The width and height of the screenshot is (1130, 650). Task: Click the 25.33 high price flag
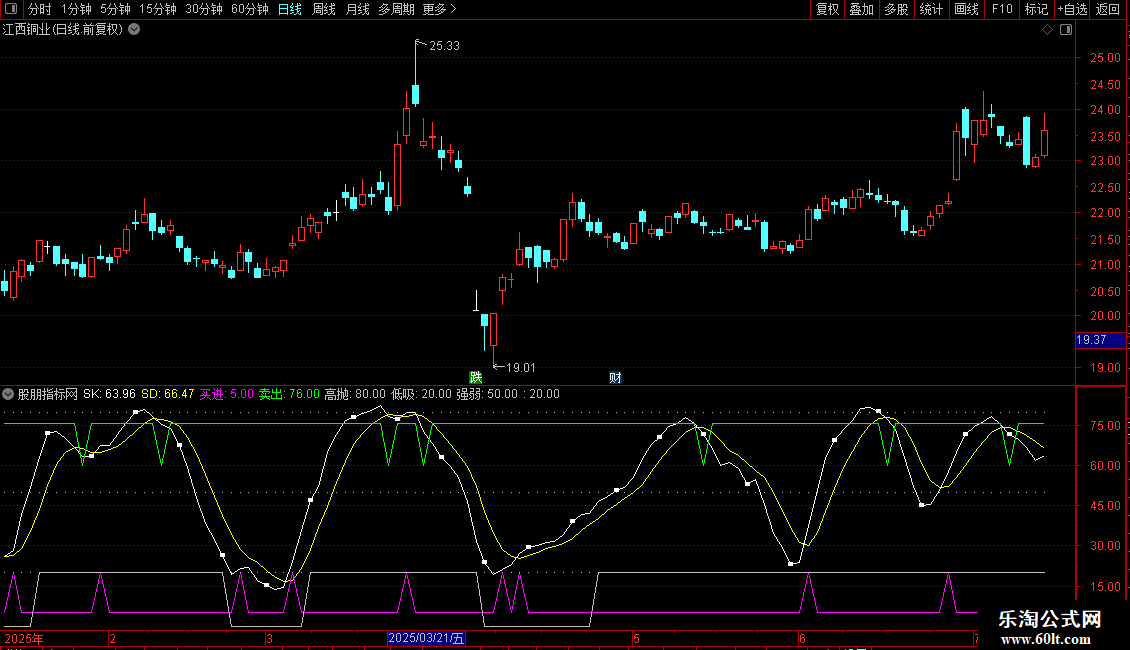[443, 45]
